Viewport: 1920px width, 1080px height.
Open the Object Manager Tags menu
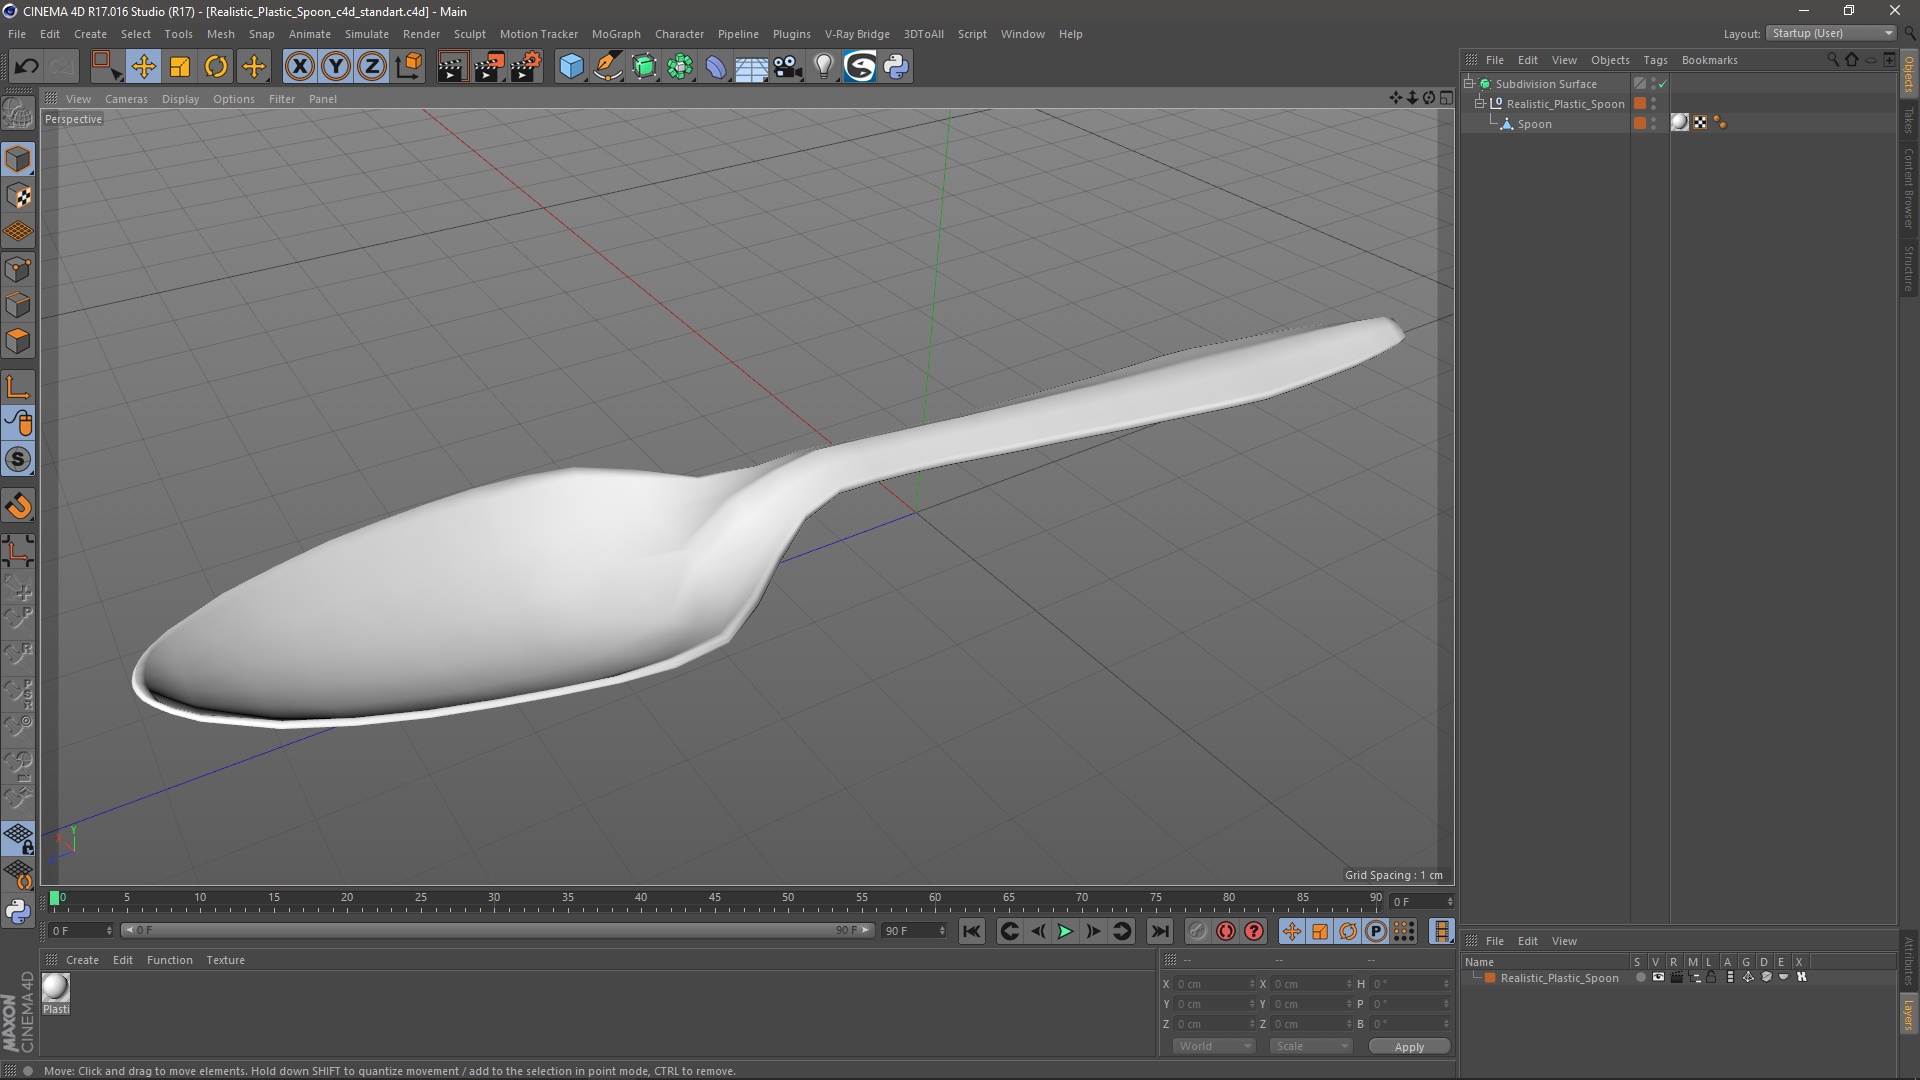1655,60
